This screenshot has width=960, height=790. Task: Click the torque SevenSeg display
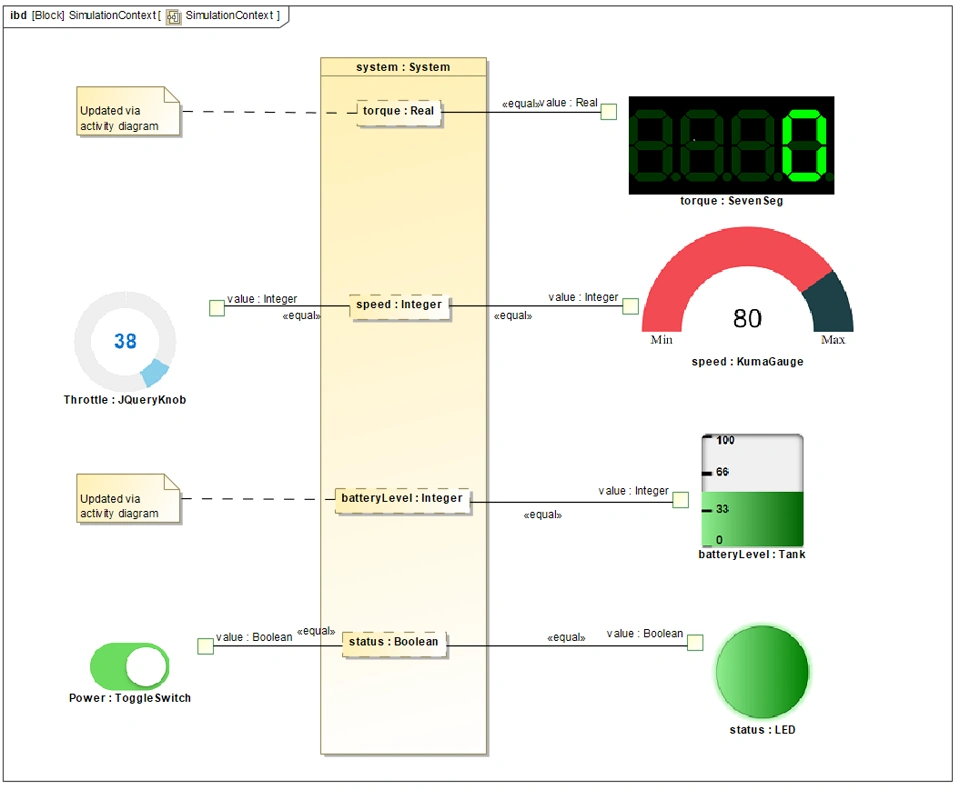(731, 145)
